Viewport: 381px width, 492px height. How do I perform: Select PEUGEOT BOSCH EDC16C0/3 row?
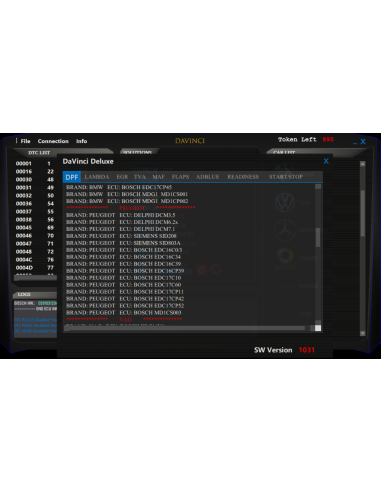pos(124,250)
